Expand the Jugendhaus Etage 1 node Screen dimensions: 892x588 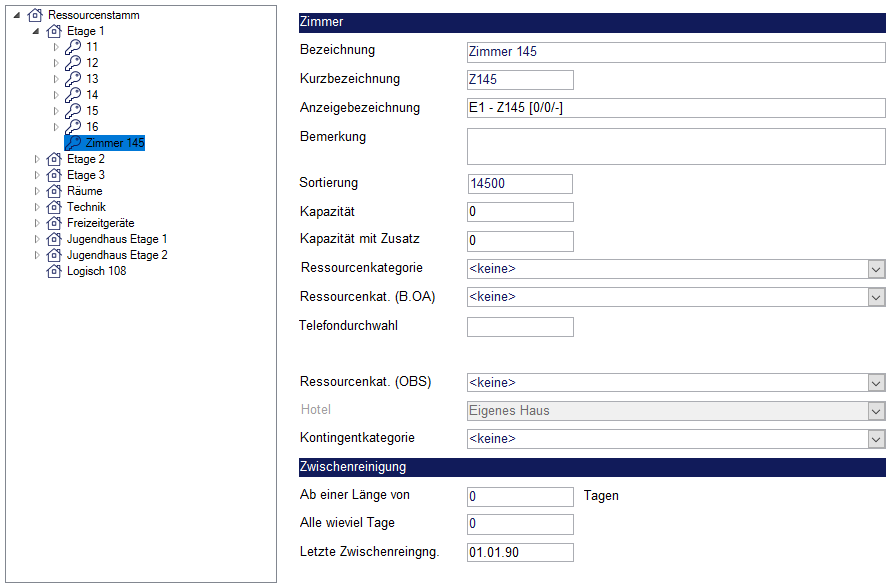coord(37,239)
